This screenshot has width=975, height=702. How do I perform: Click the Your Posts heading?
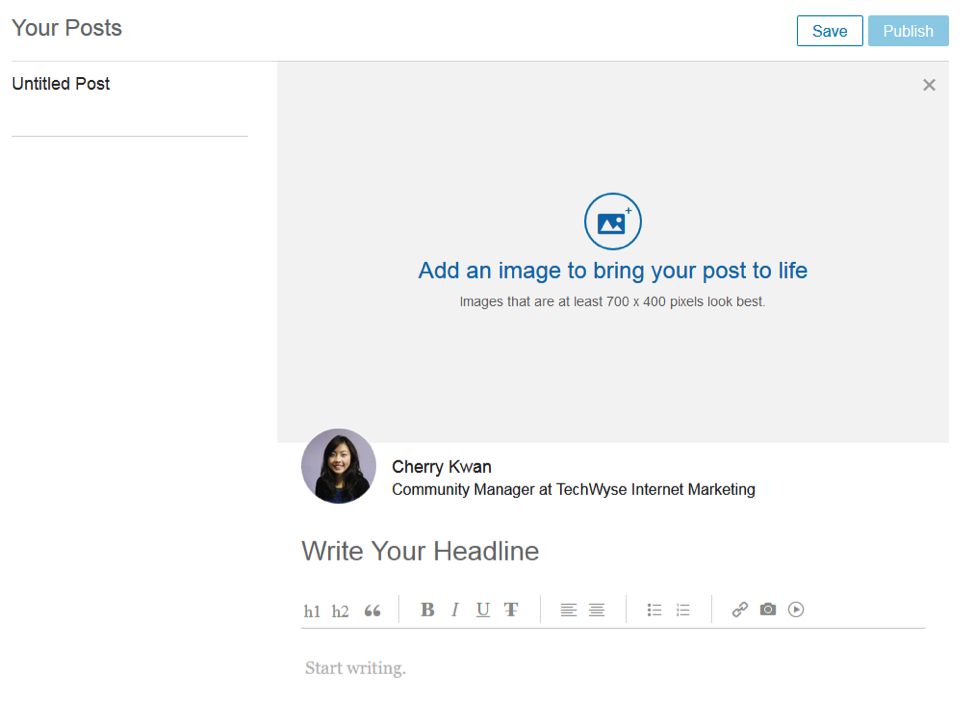(67, 28)
